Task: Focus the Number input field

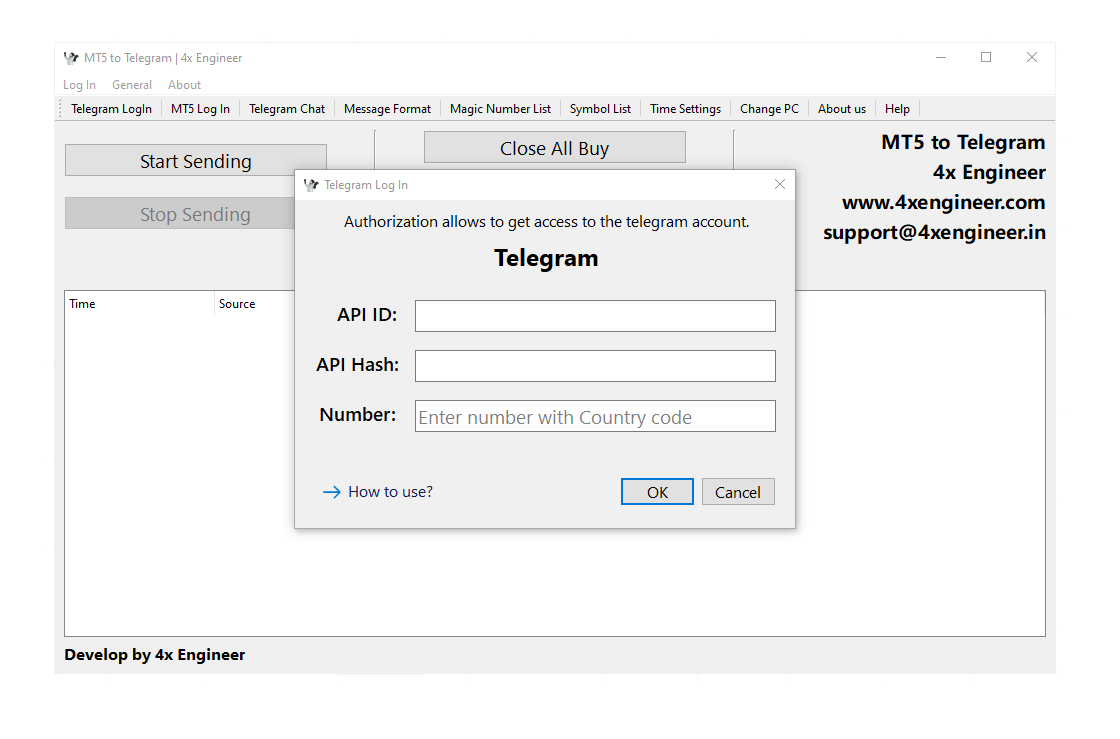Action: [595, 416]
